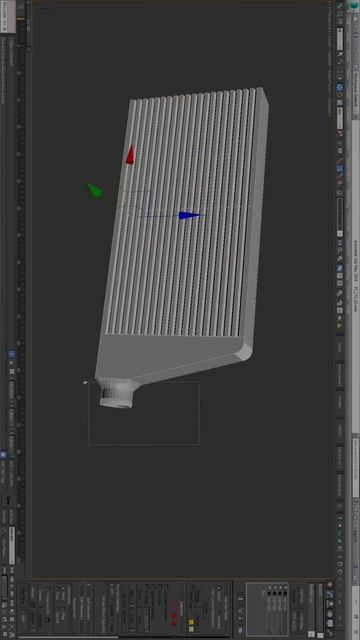Toggle the blue highlighted Isolate Selection status icon
The width and height of the screenshot is (360, 640).
12,353
